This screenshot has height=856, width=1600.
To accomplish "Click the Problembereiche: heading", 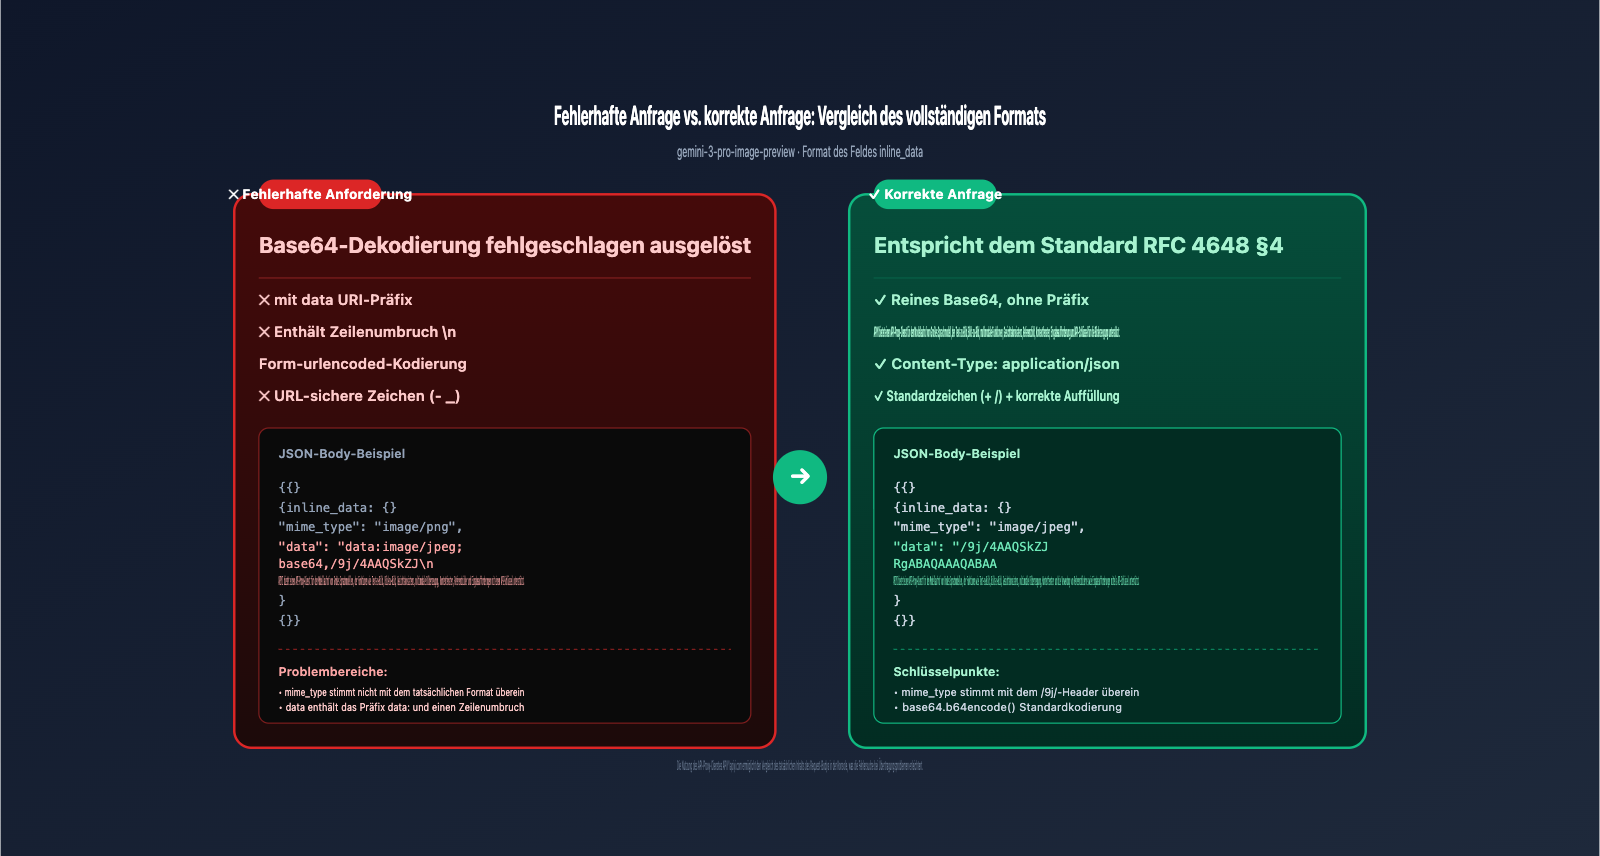I will (333, 672).
